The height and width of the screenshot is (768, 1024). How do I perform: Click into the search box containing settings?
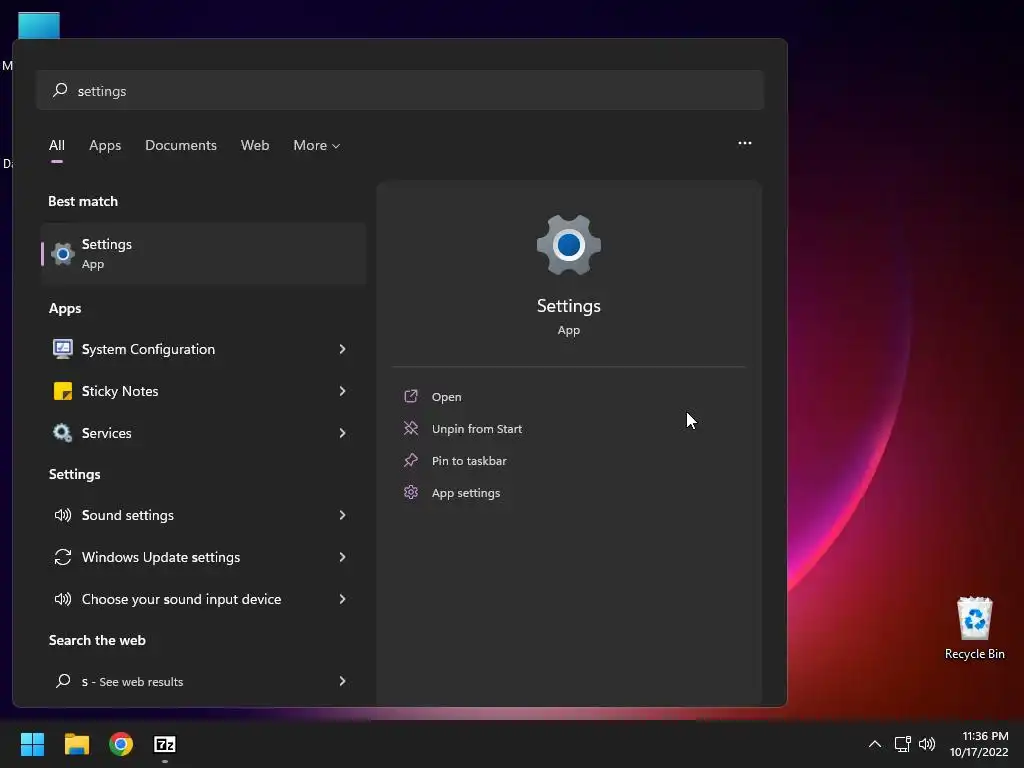point(400,90)
